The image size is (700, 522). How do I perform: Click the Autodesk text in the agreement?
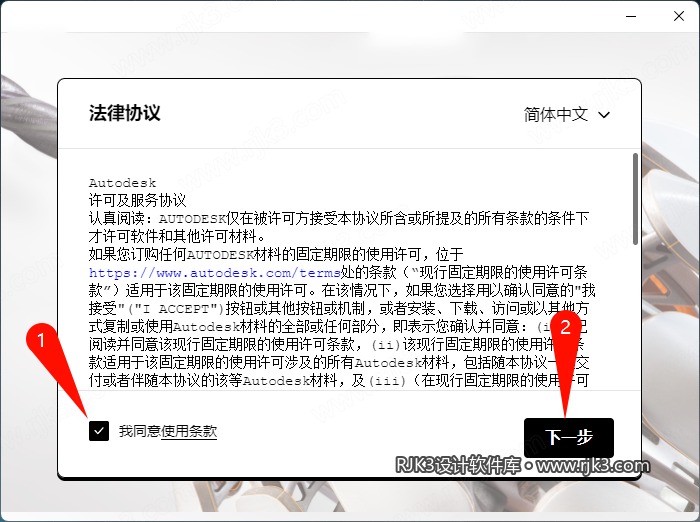pyautogui.click(x=122, y=183)
